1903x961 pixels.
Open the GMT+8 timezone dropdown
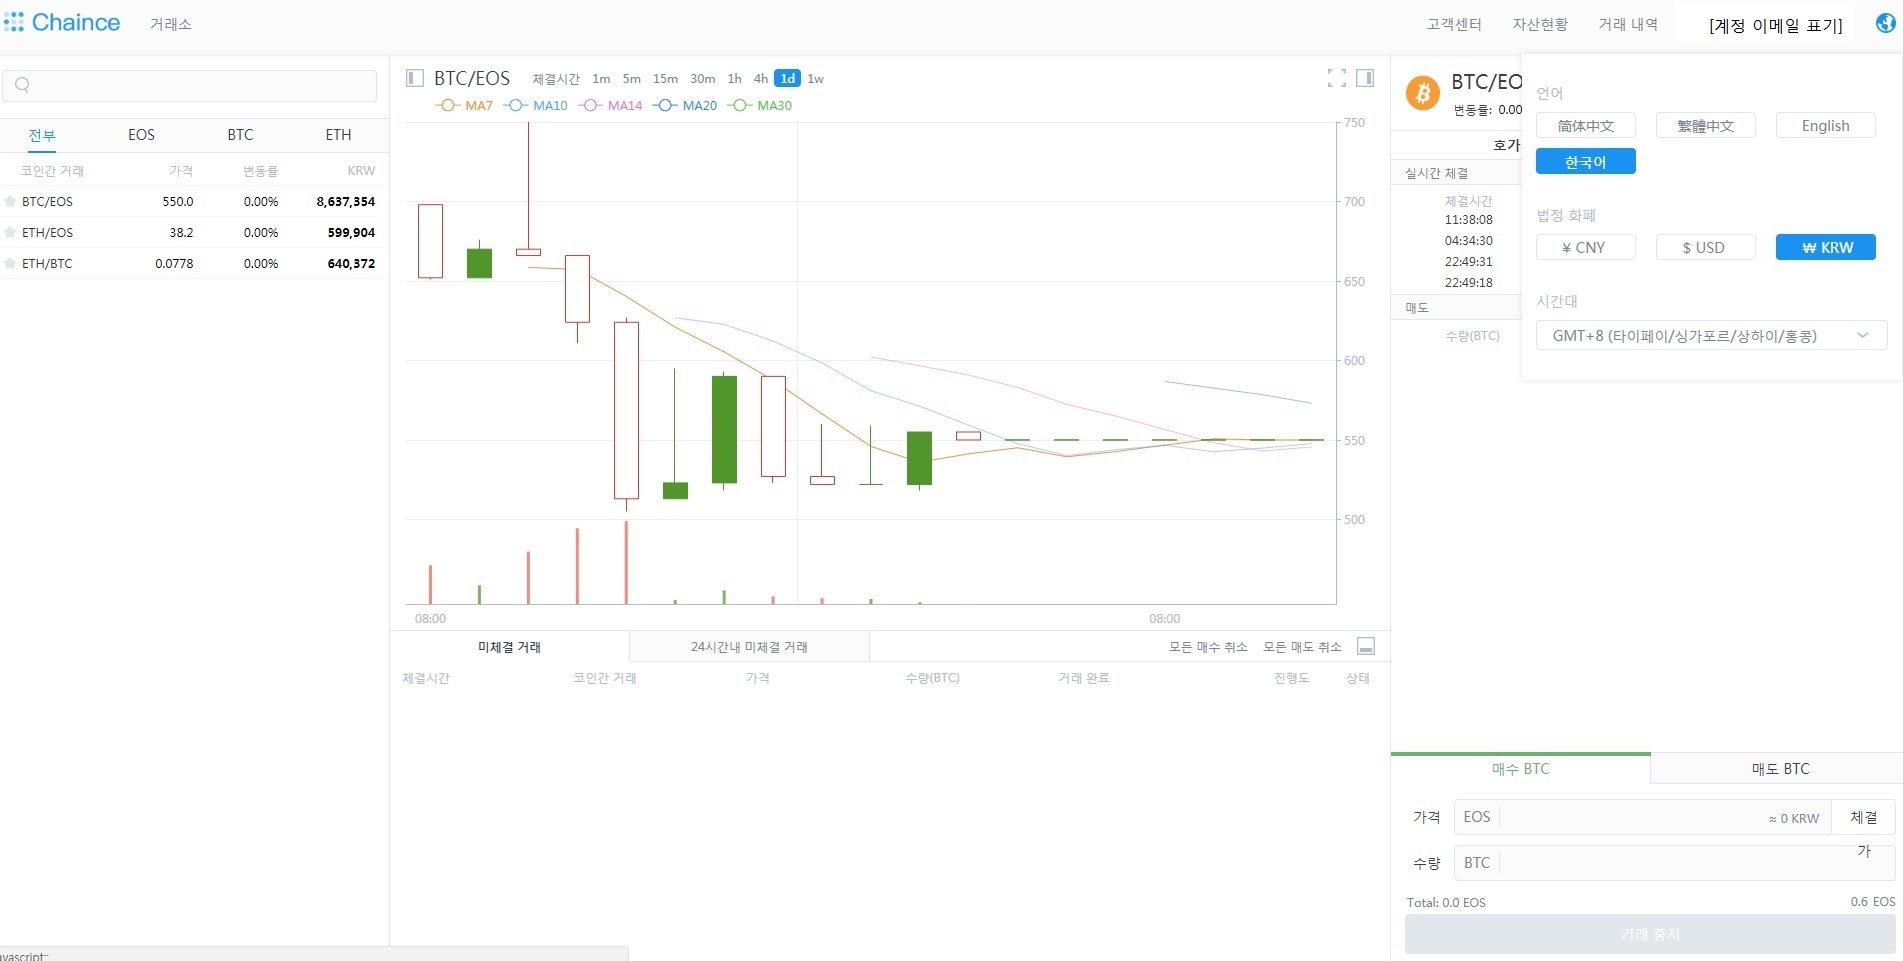point(1710,335)
